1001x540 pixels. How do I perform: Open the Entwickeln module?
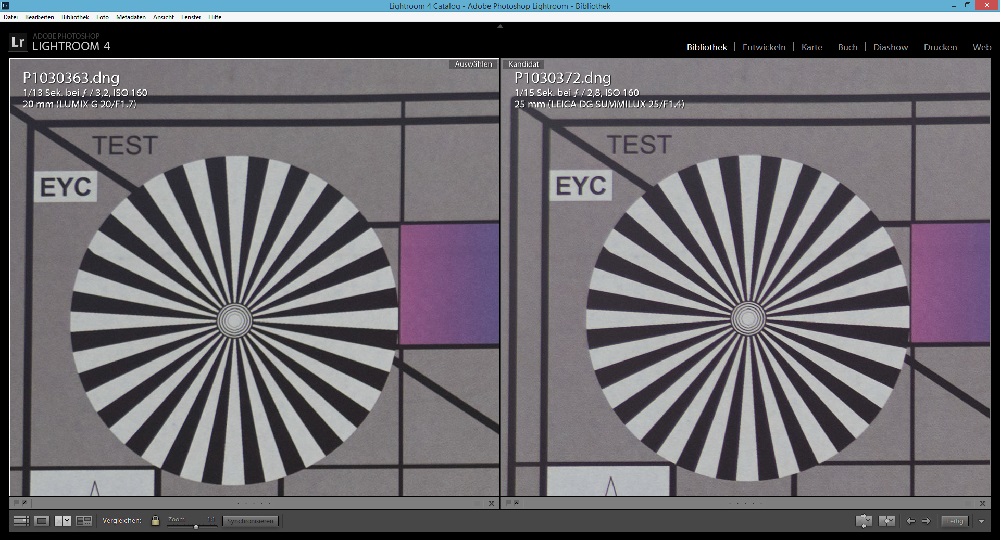pos(765,47)
